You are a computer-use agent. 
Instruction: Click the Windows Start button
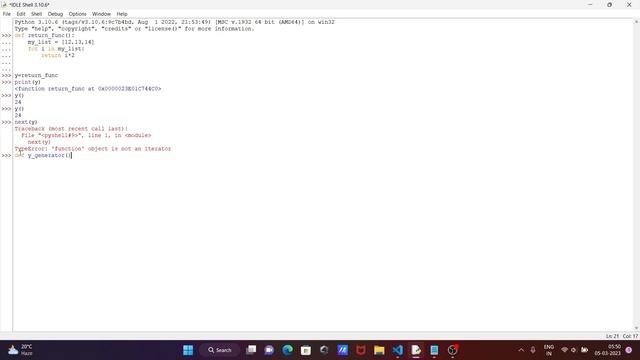[x=188, y=350]
